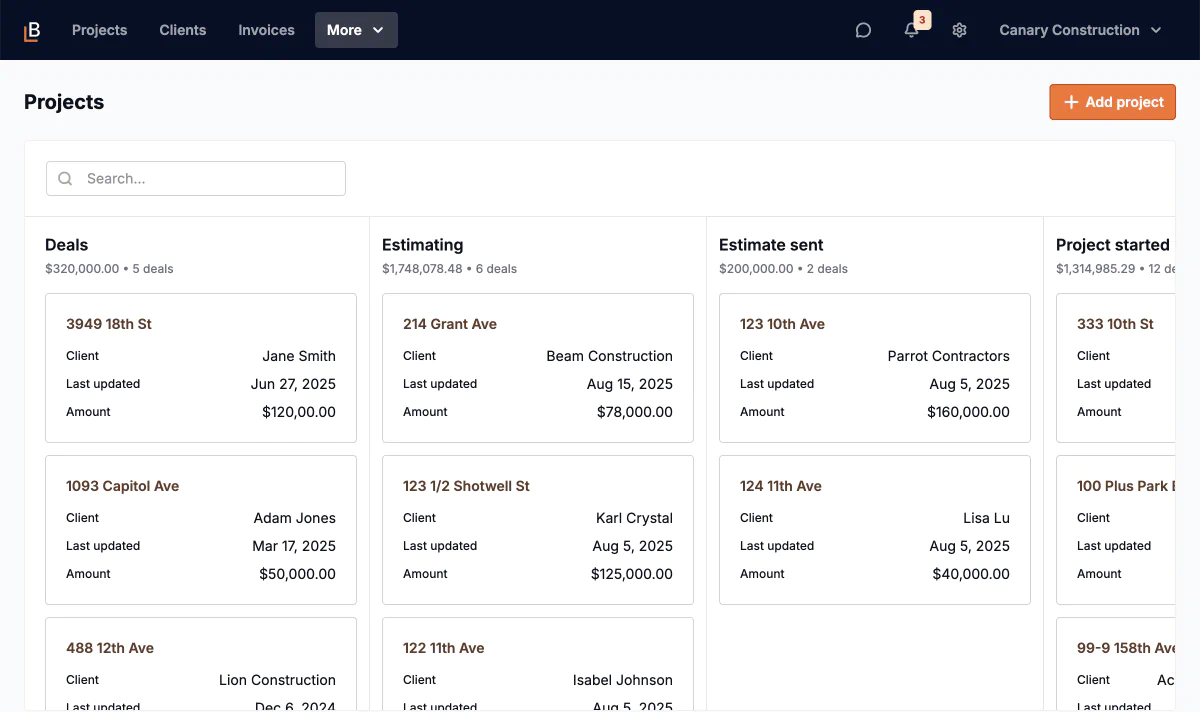Open the 123 10th Ave project card
1200x712 pixels.
(875, 368)
